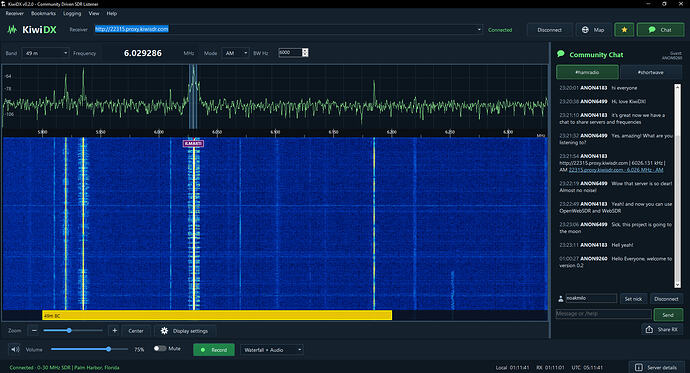
Task: Expand the receiver URL dropdown
Action: click(x=479, y=29)
